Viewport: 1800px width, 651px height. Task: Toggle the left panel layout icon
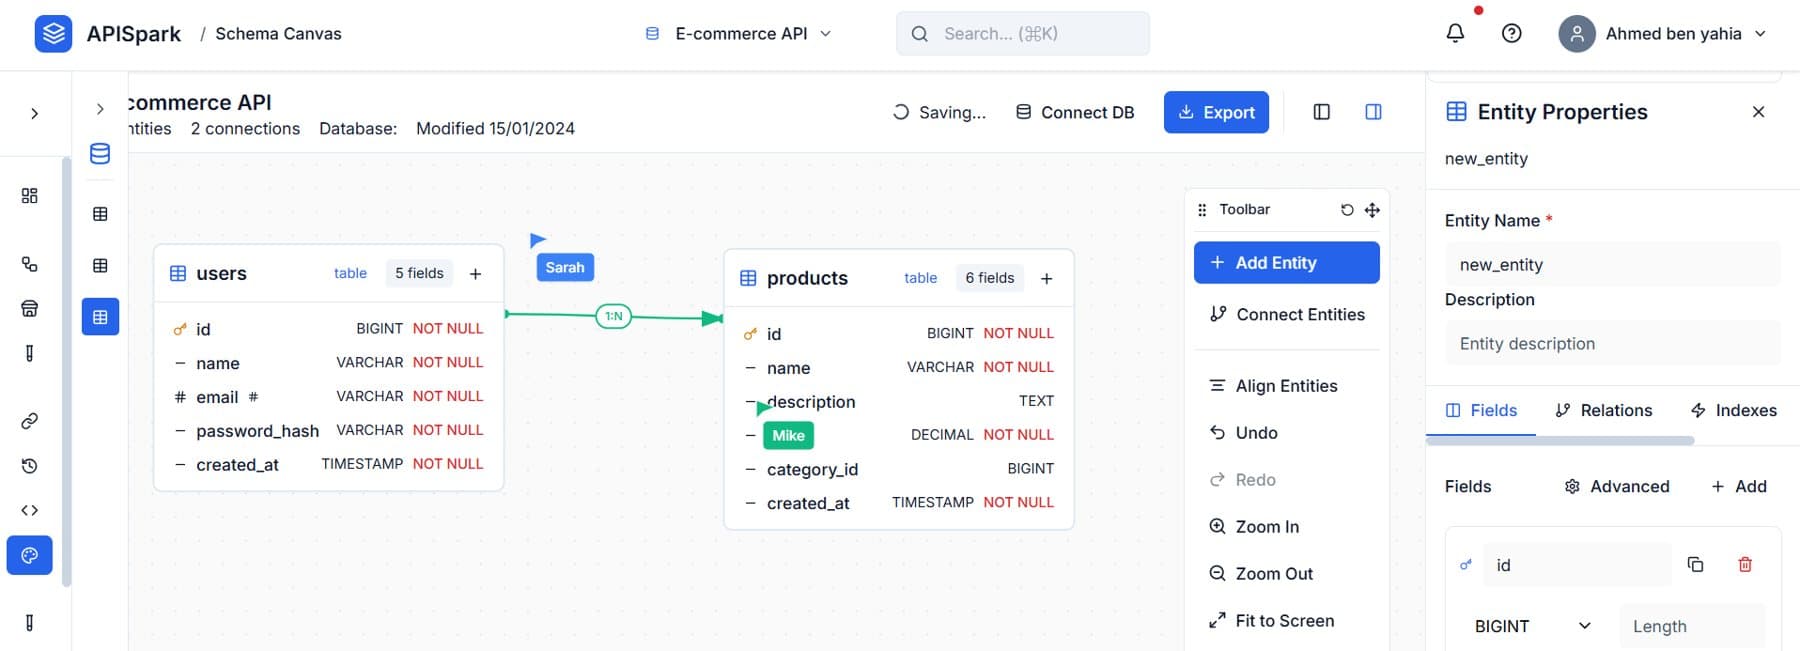click(1321, 112)
